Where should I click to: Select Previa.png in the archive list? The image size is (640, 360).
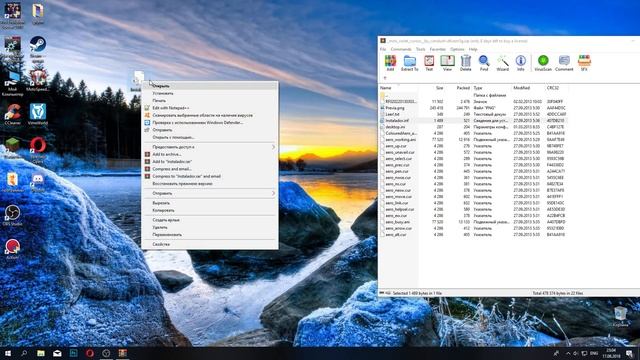coord(395,108)
